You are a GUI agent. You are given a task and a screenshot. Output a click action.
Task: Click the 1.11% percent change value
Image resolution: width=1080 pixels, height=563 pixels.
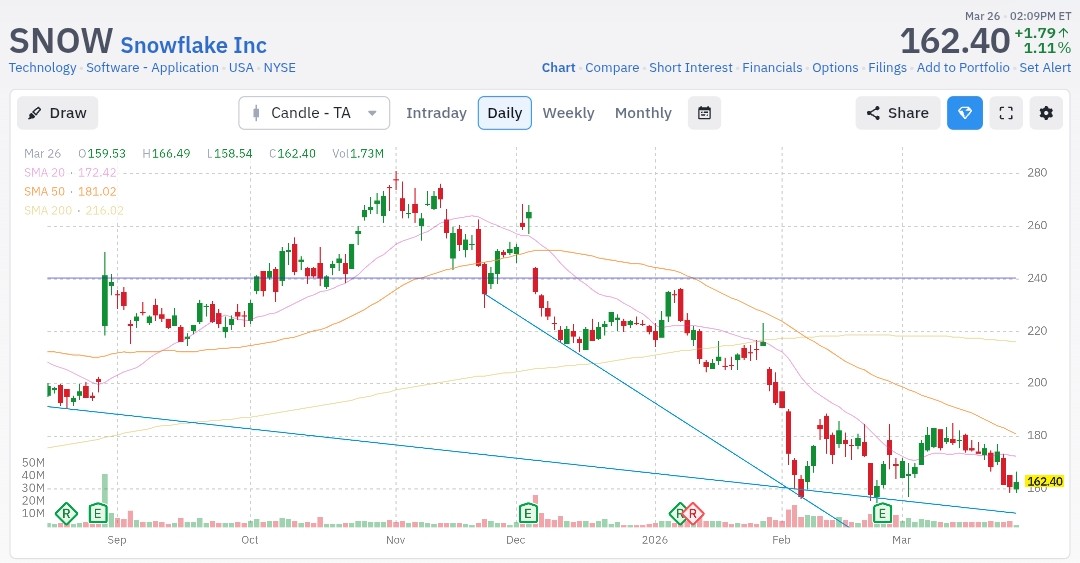point(1047,48)
